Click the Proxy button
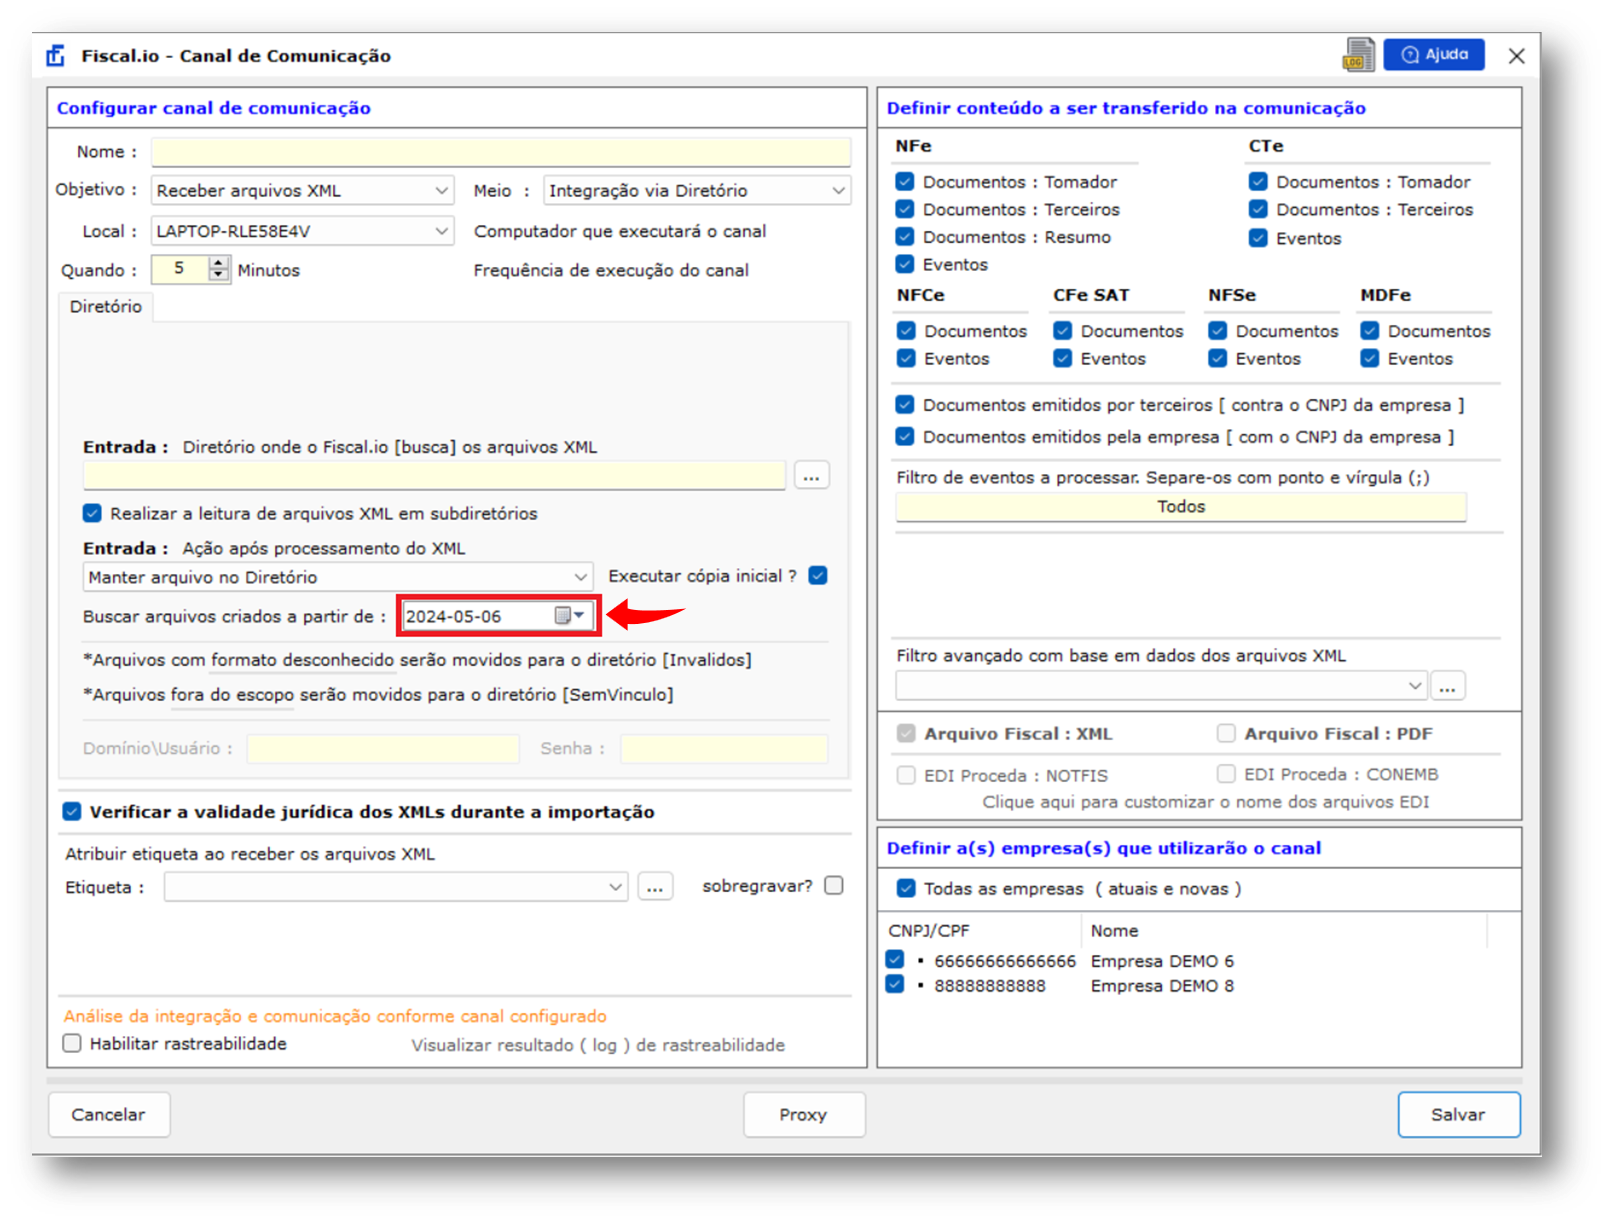Image resolution: width=1607 pixels, height=1222 pixels. [x=804, y=1115]
